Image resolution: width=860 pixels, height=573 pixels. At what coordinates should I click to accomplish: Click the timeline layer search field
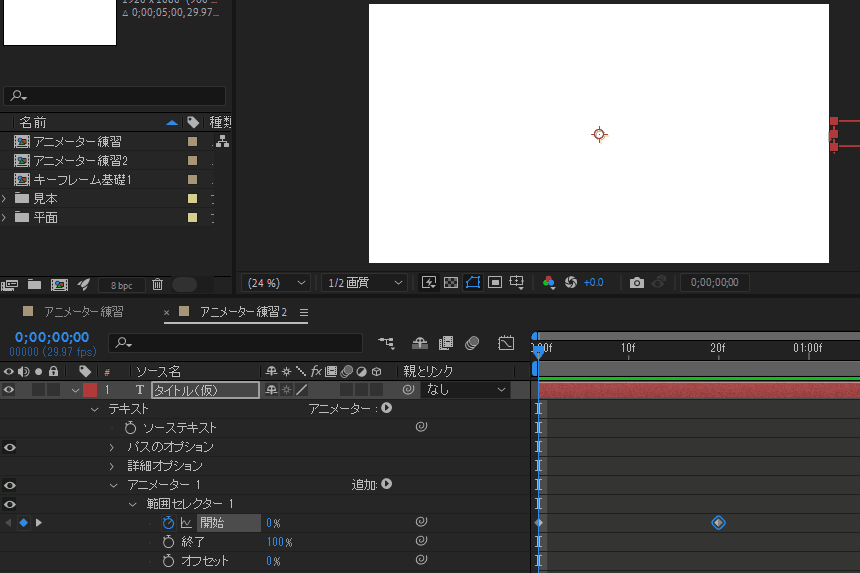tap(235, 343)
